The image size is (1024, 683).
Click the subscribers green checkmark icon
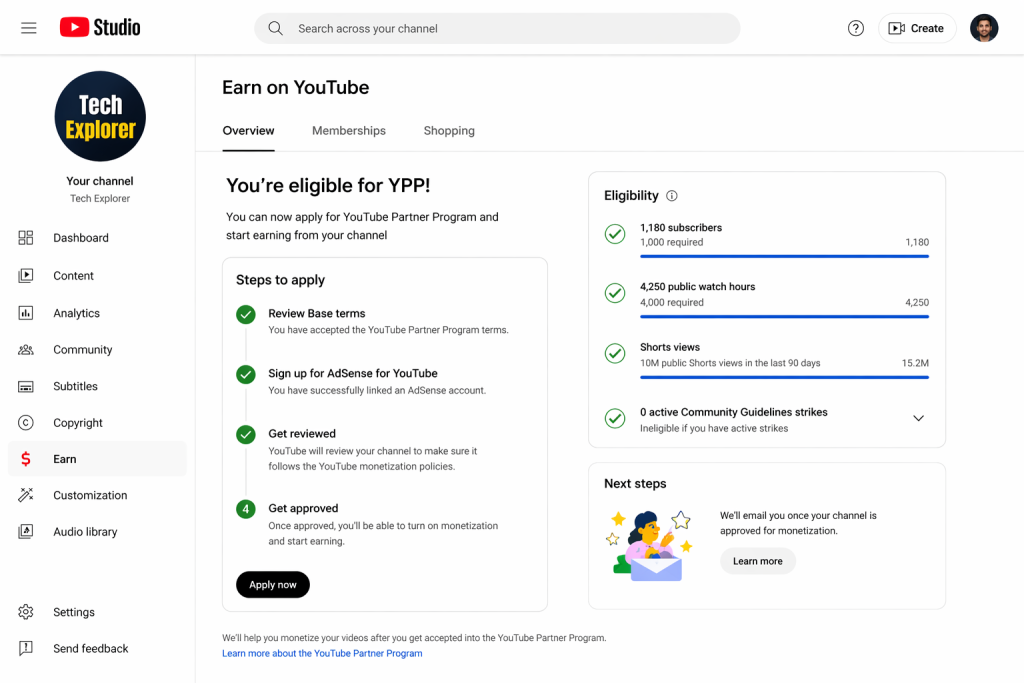tap(615, 234)
